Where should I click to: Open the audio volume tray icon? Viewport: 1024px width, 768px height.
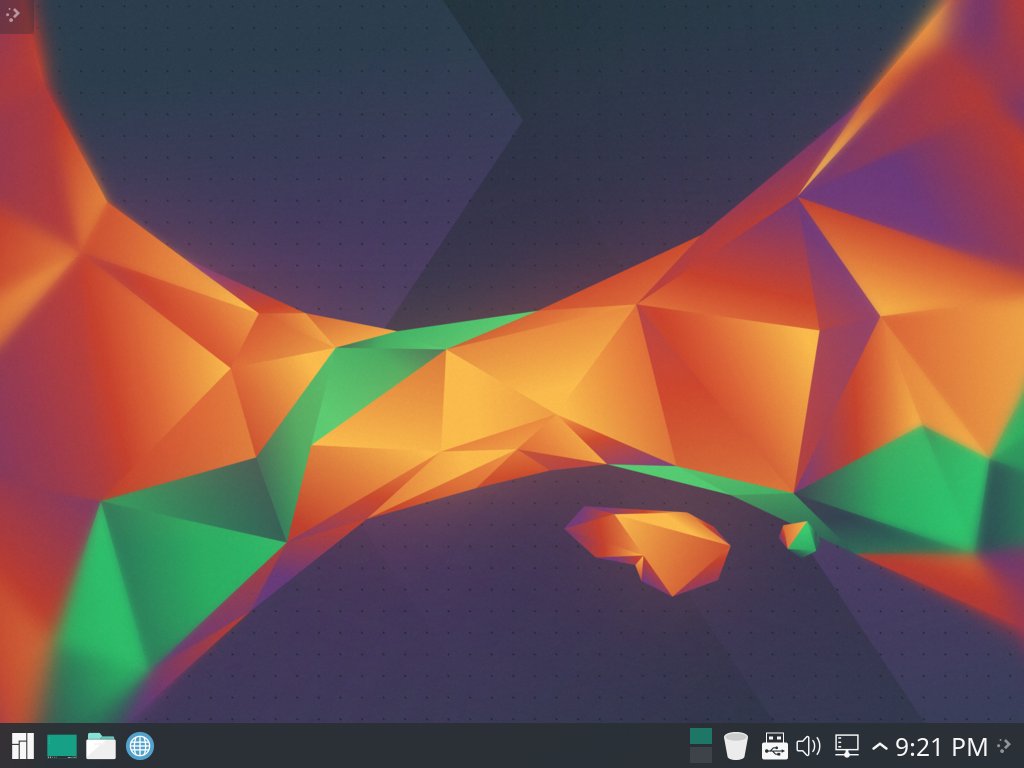tap(808, 746)
